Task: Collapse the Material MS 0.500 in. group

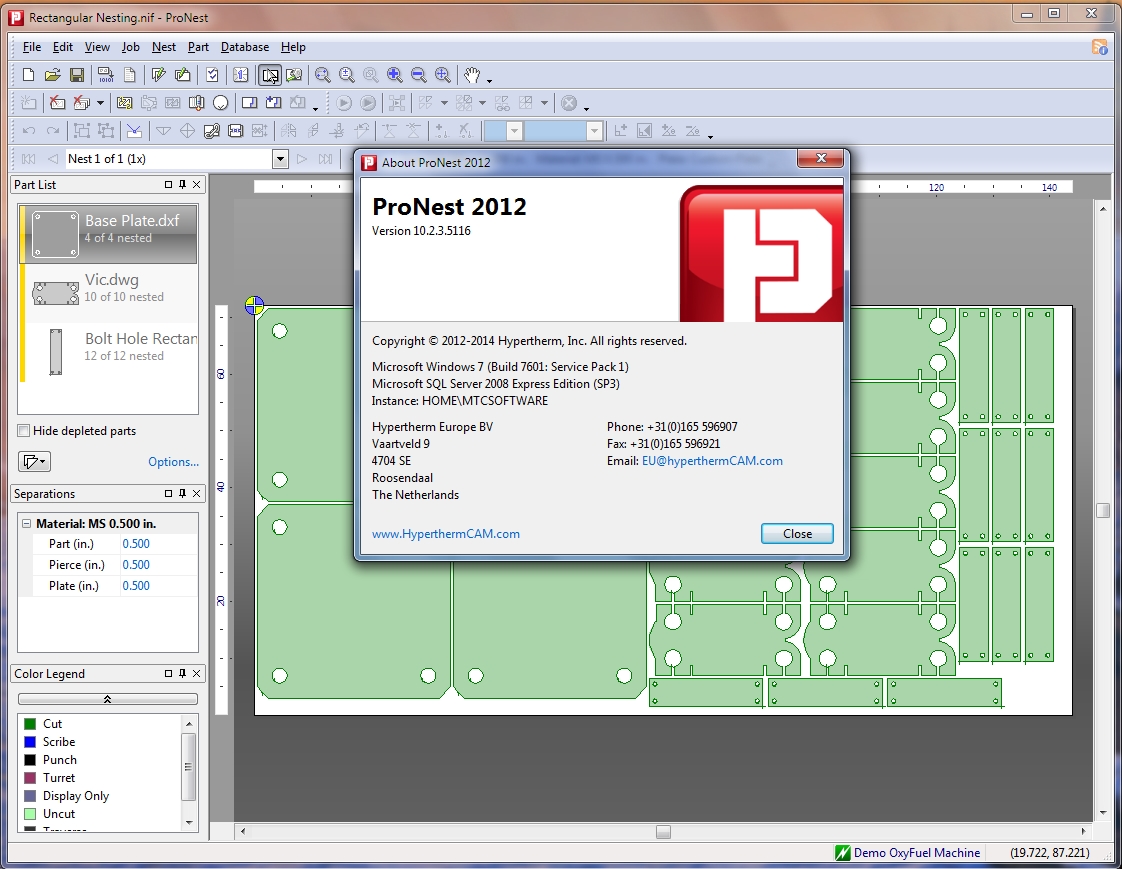Action: tap(25, 524)
